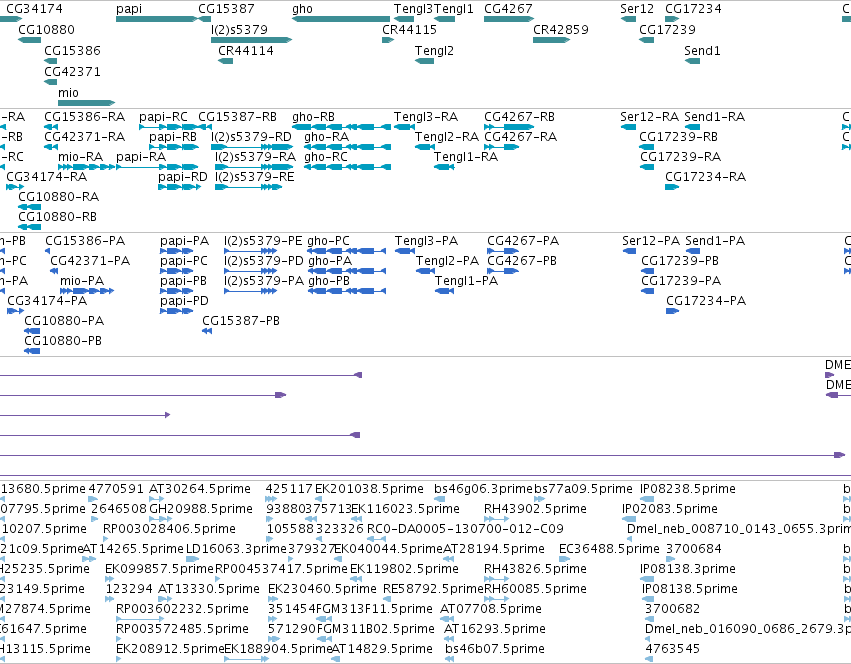Click the CG4267 gene label

(508, 9)
